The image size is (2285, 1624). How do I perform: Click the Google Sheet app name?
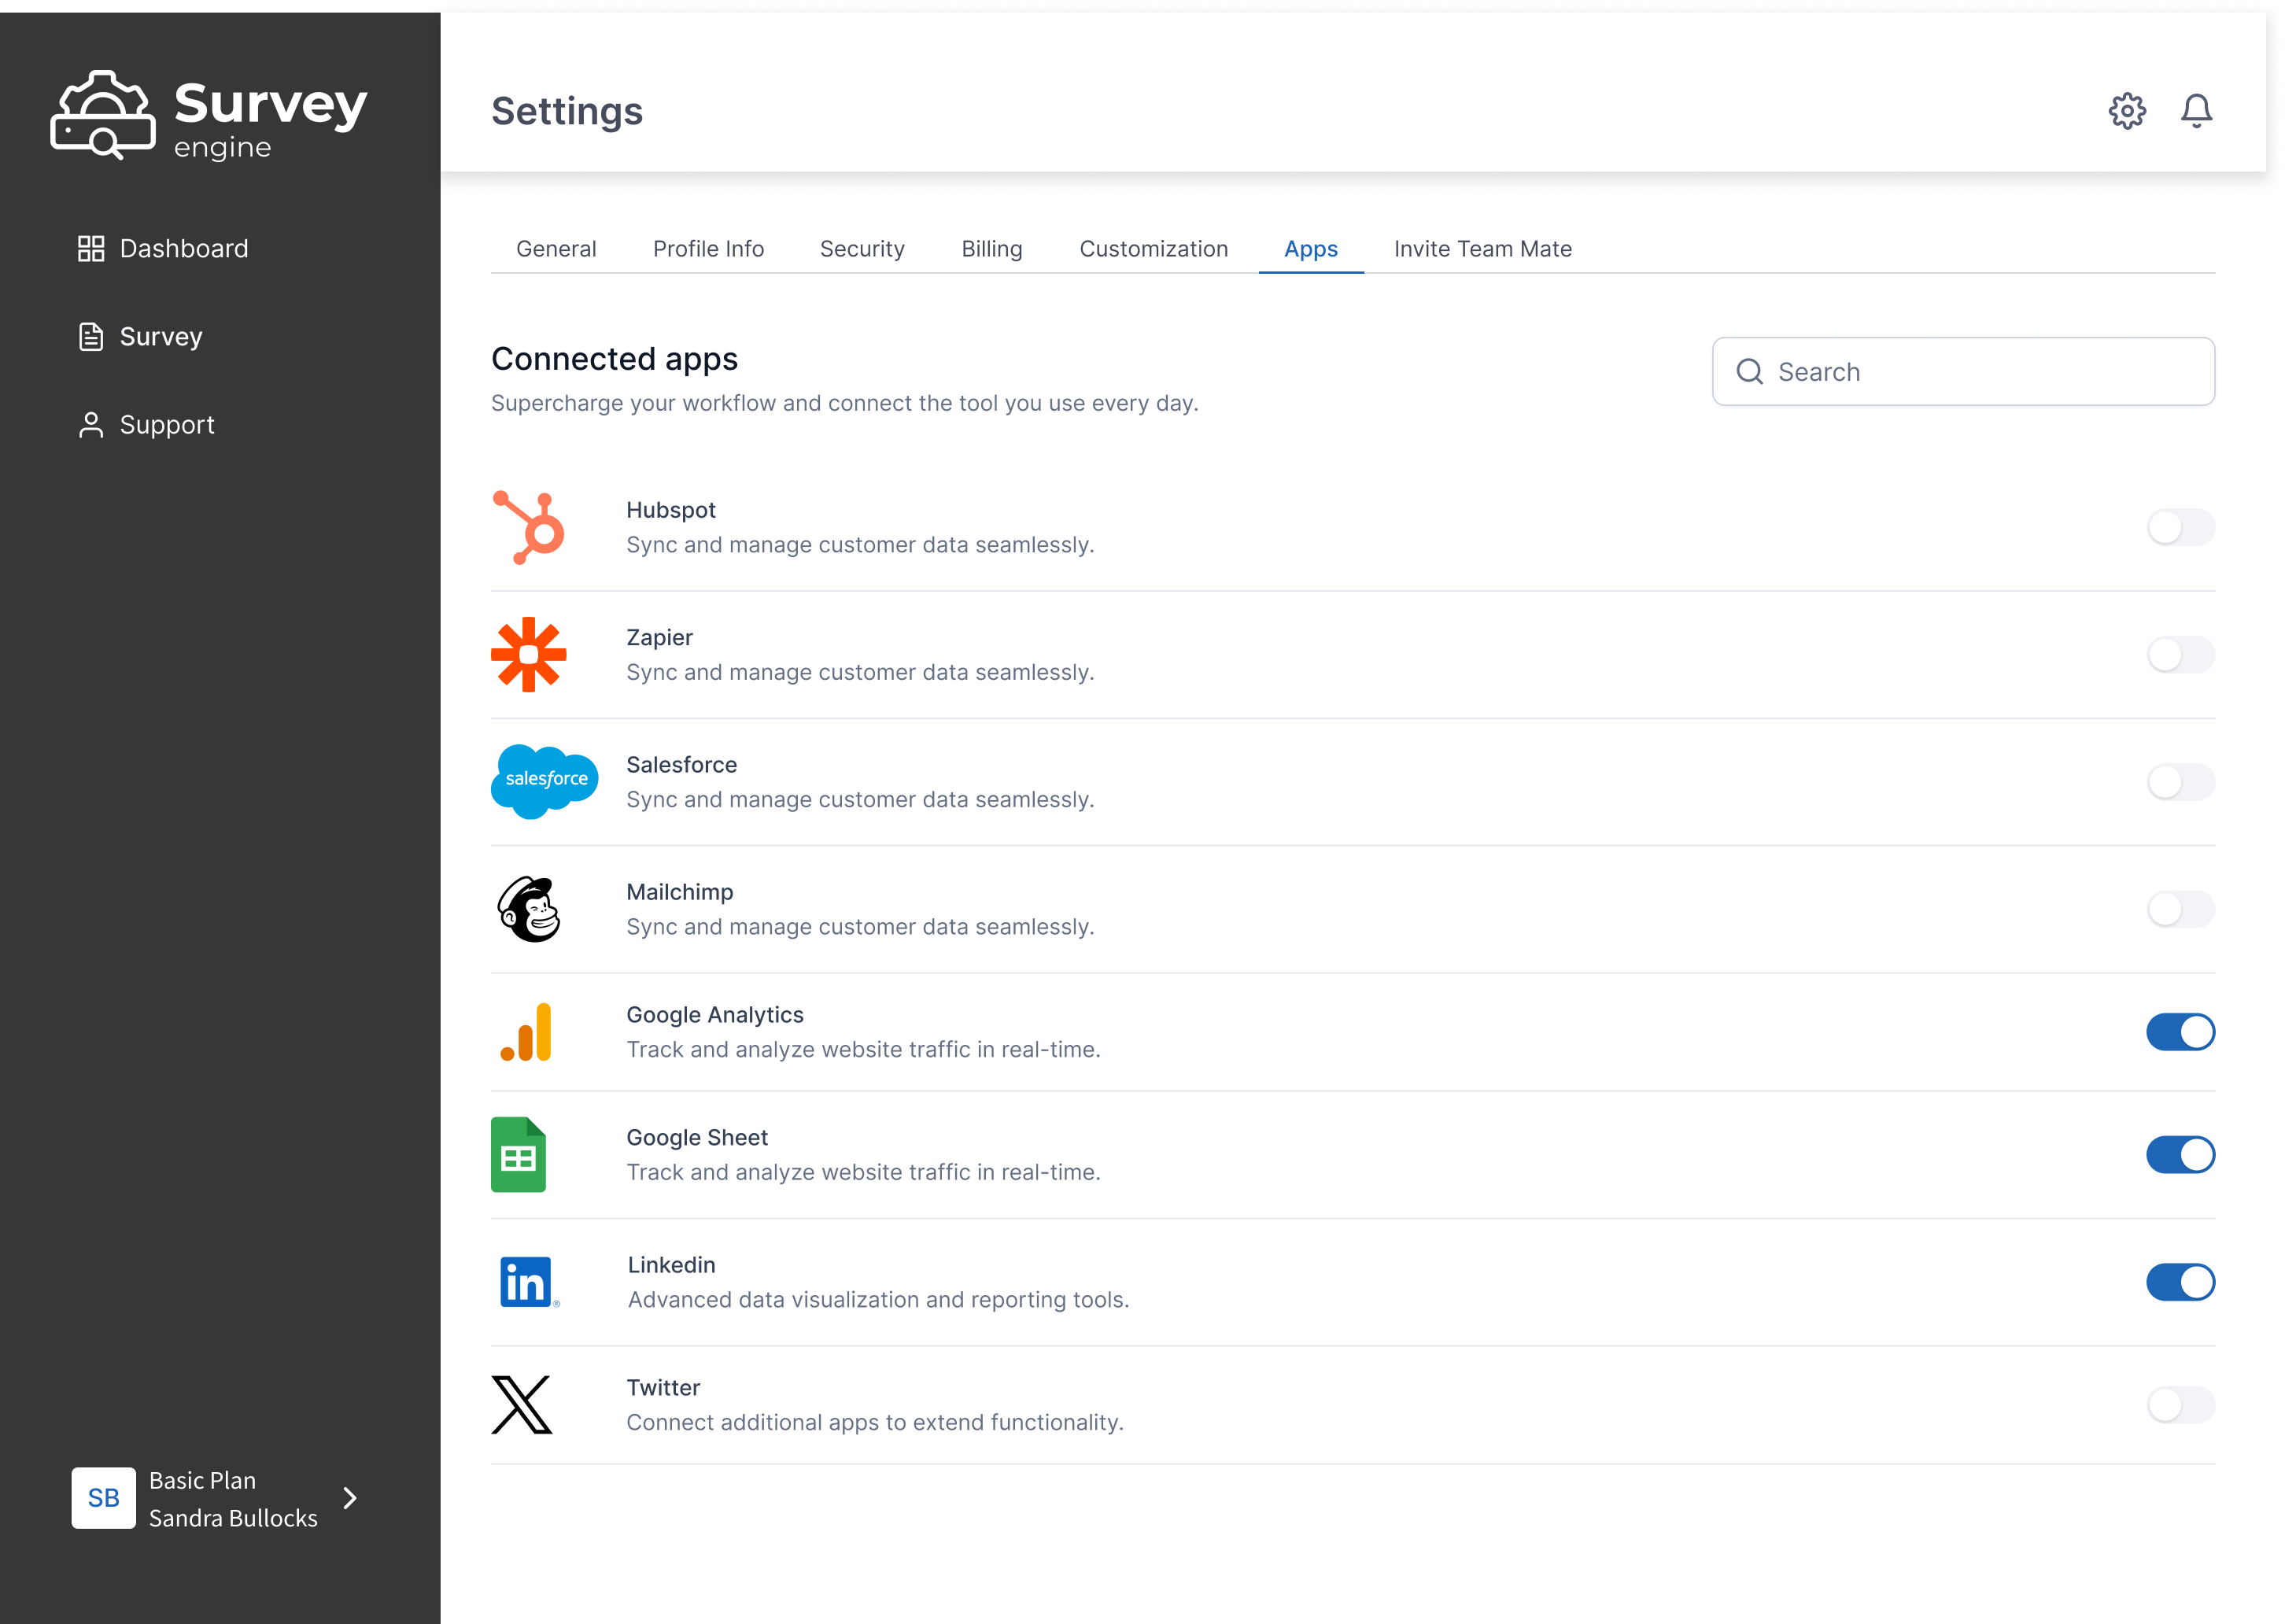tap(697, 1138)
